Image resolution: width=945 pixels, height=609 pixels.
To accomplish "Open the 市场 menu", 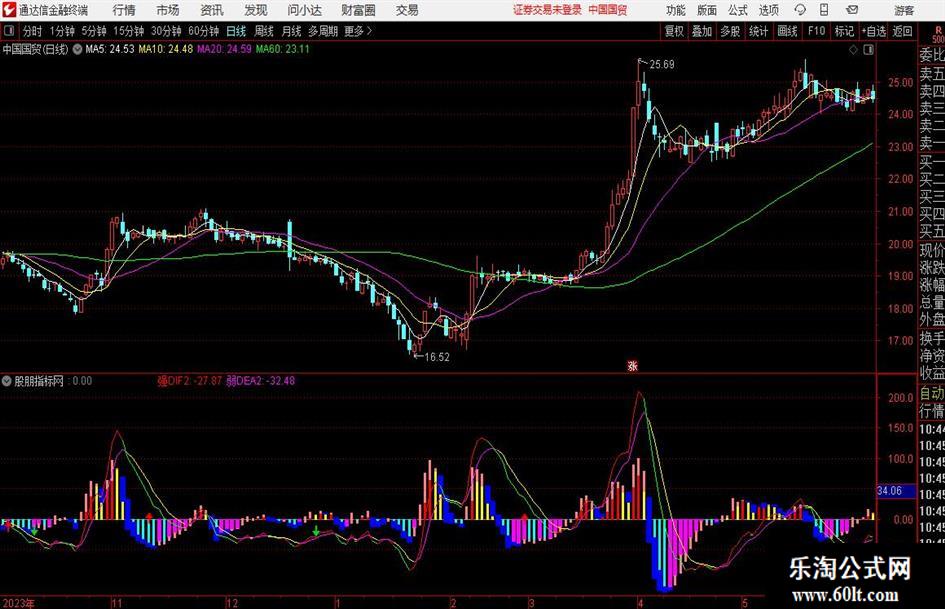I will (168, 10).
